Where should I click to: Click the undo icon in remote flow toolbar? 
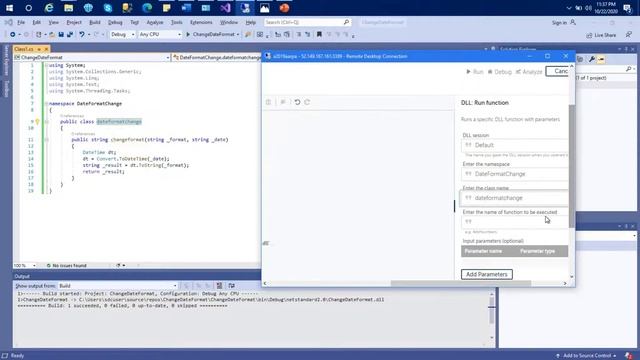297,102
